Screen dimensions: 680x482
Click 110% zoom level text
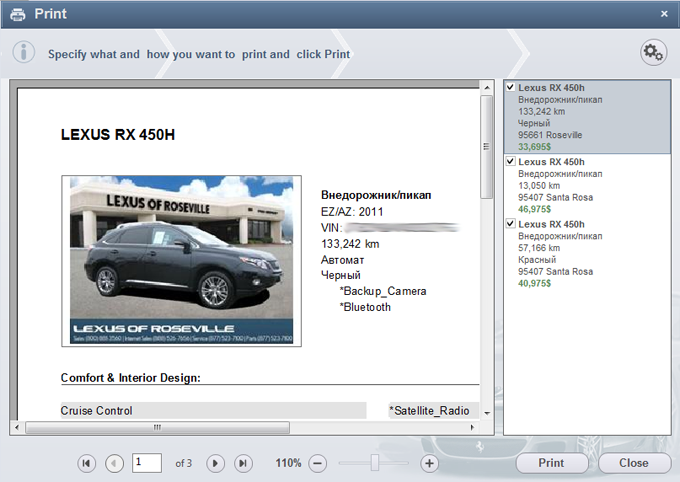click(x=288, y=463)
